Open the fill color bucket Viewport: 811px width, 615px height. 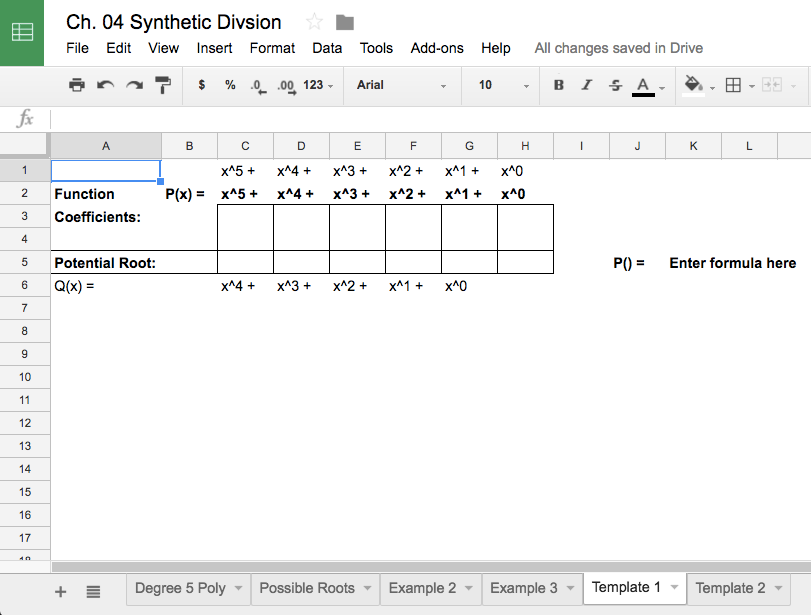[x=694, y=85]
